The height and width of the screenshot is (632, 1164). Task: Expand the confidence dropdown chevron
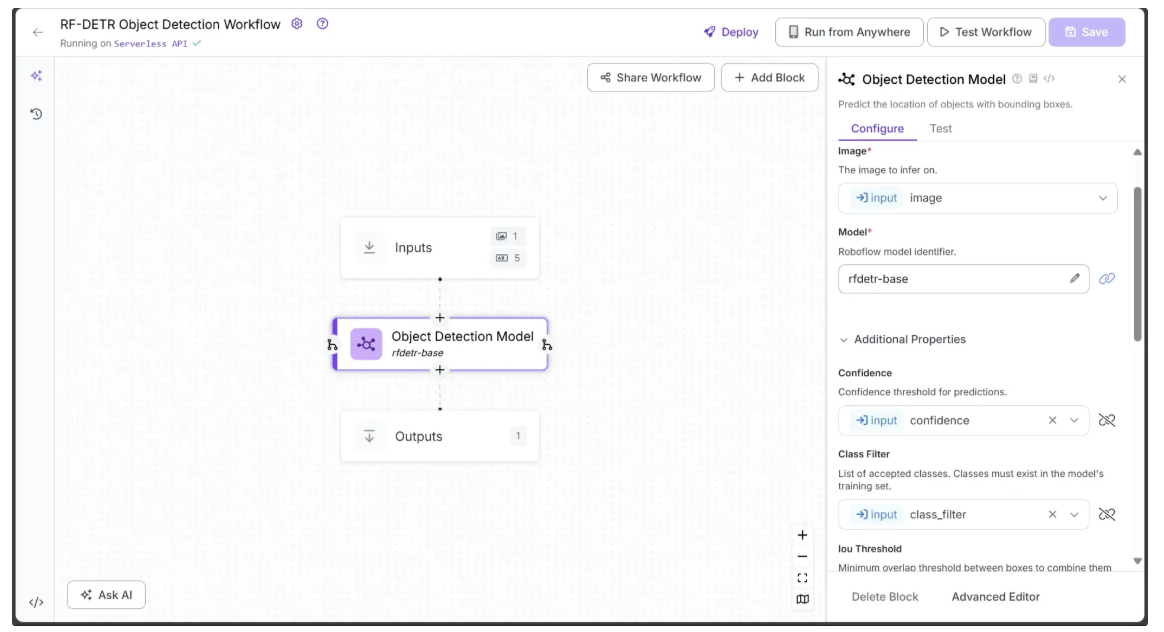[x=1075, y=421]
